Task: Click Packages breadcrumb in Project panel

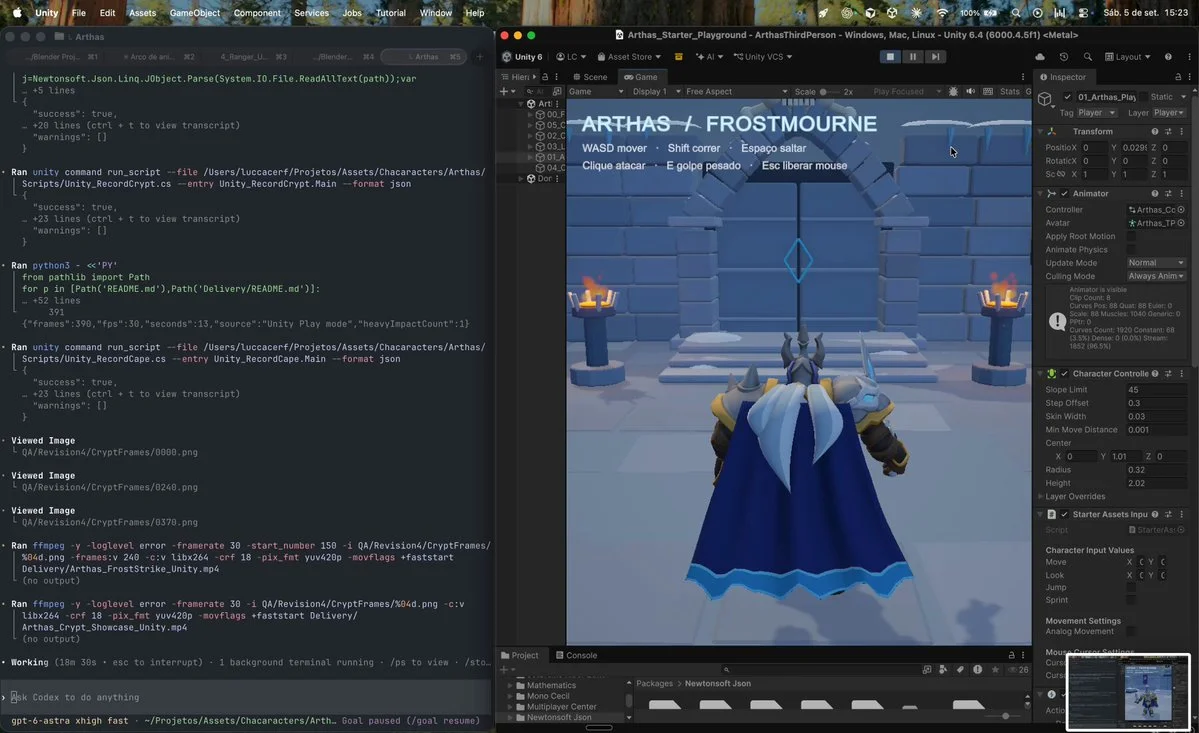Action: coord(655,683)
